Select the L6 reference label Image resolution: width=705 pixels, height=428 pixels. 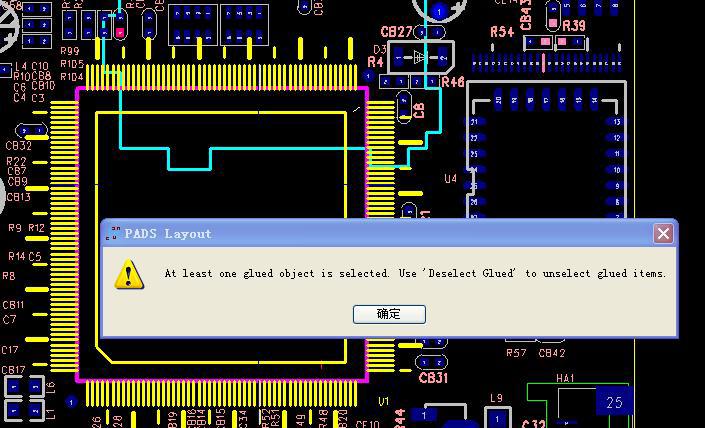click(50, 386)
